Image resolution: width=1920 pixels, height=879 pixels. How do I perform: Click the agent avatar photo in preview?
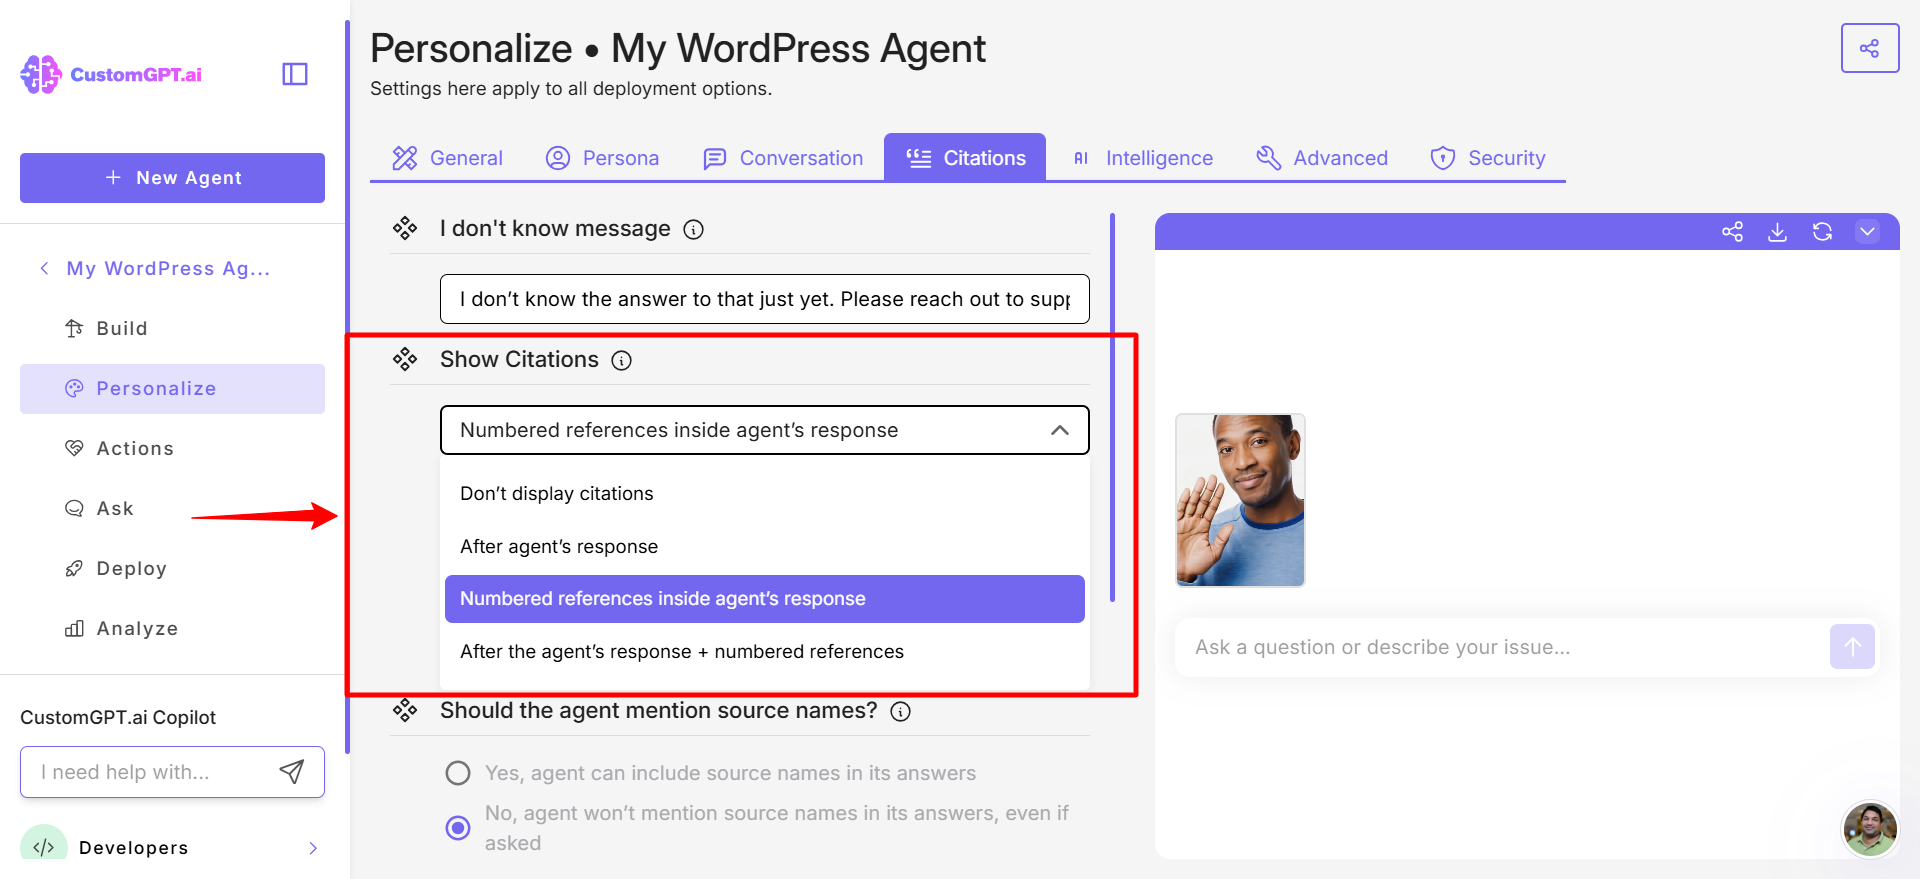coord(1240,500)
